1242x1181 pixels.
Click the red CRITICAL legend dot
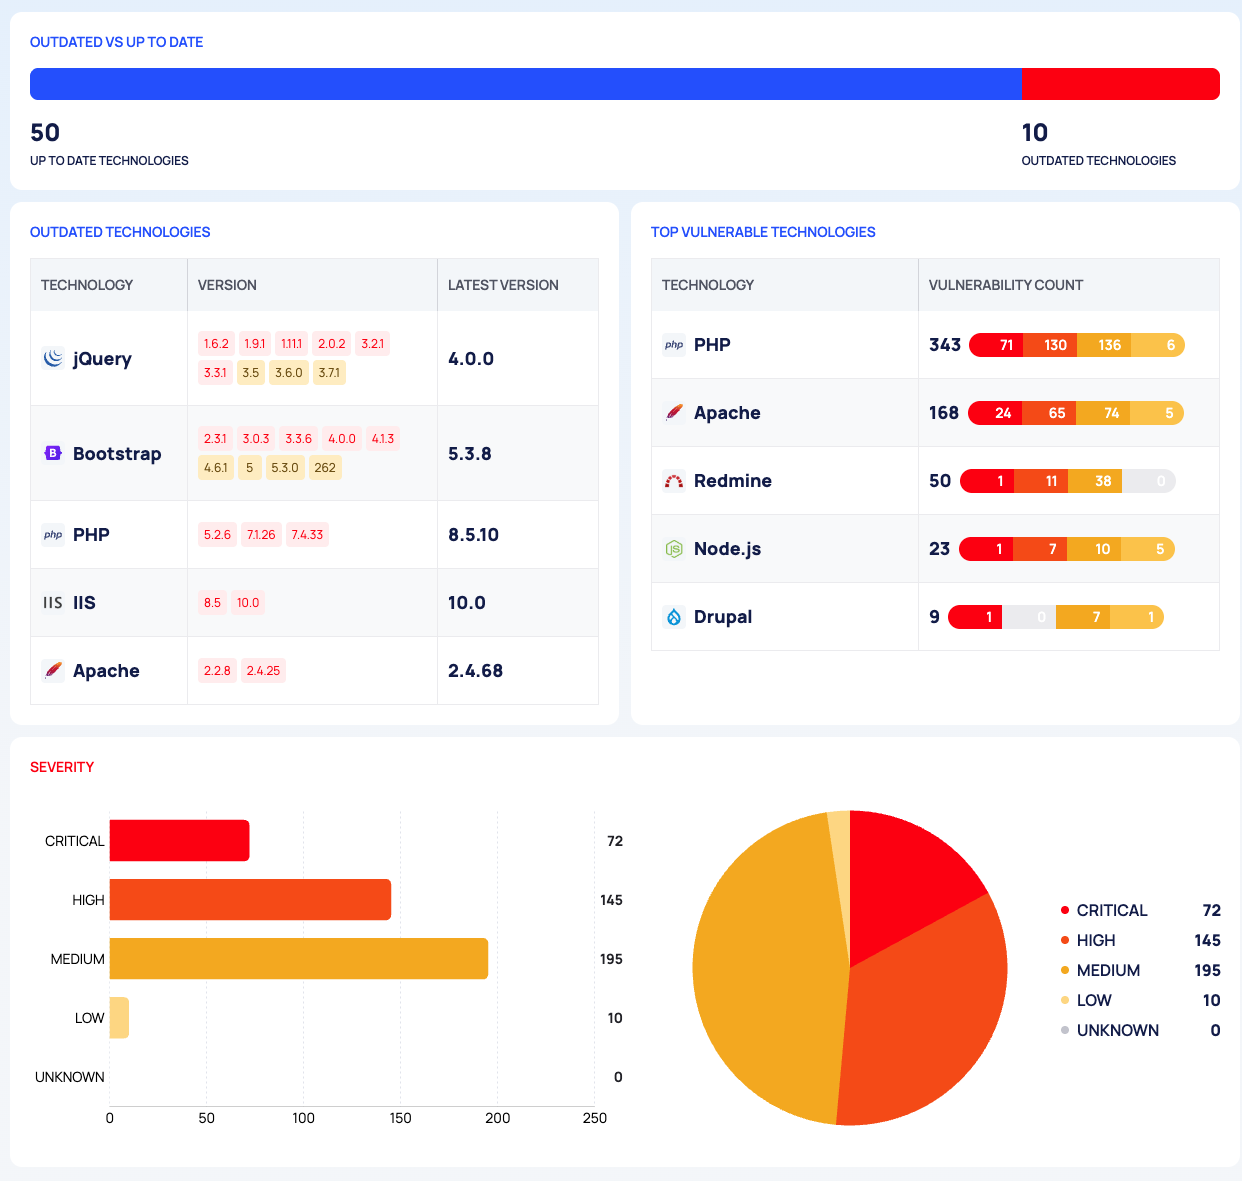1065,910
